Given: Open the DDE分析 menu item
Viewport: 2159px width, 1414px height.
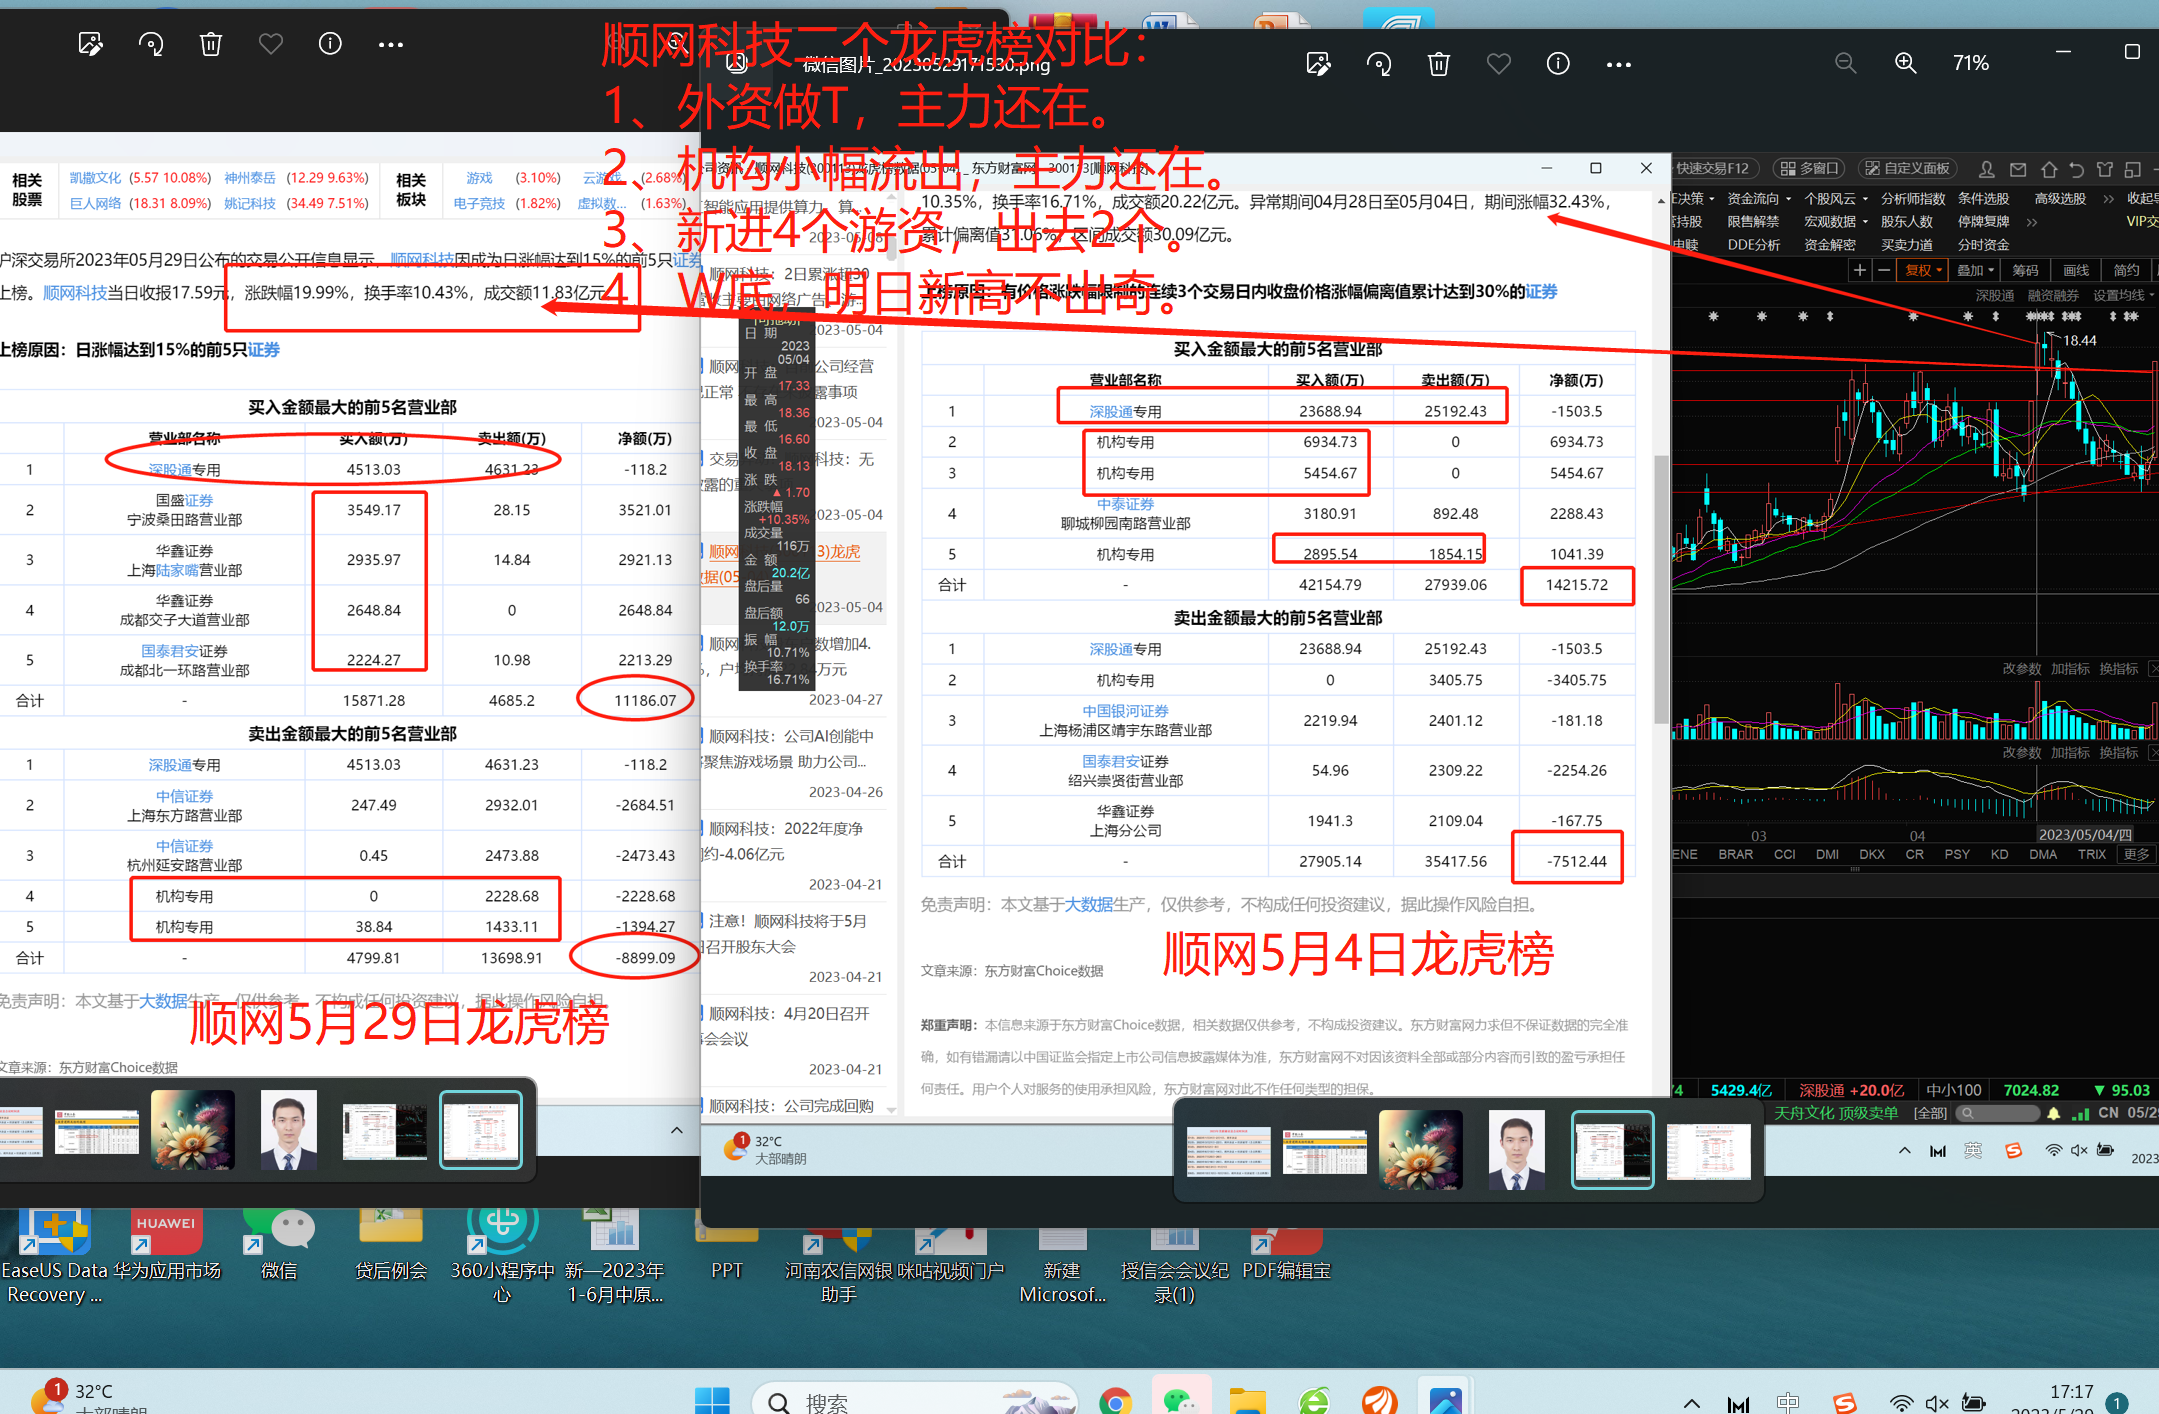Looking at the screenshot, I should pyautogui.click(x=1754, y=244).
